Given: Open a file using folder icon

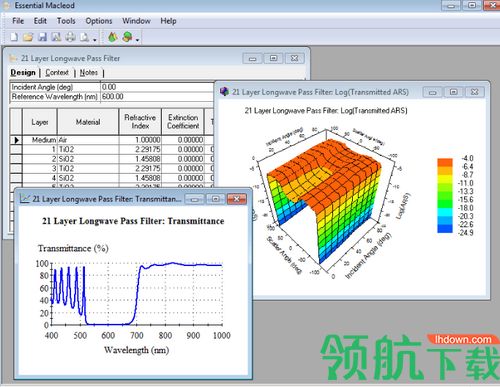Looking at the screenshot, I should tap(28, 37).
